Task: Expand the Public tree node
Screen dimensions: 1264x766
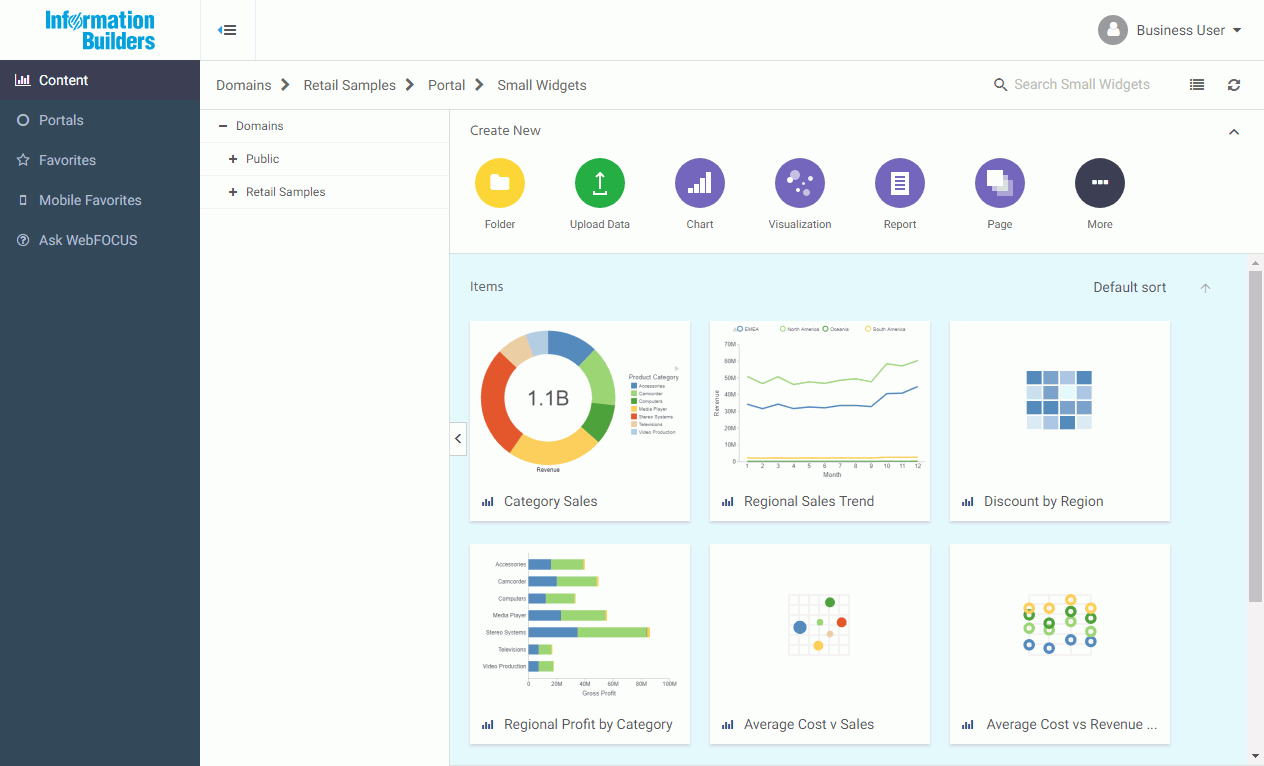Action: tap(233, 159)
